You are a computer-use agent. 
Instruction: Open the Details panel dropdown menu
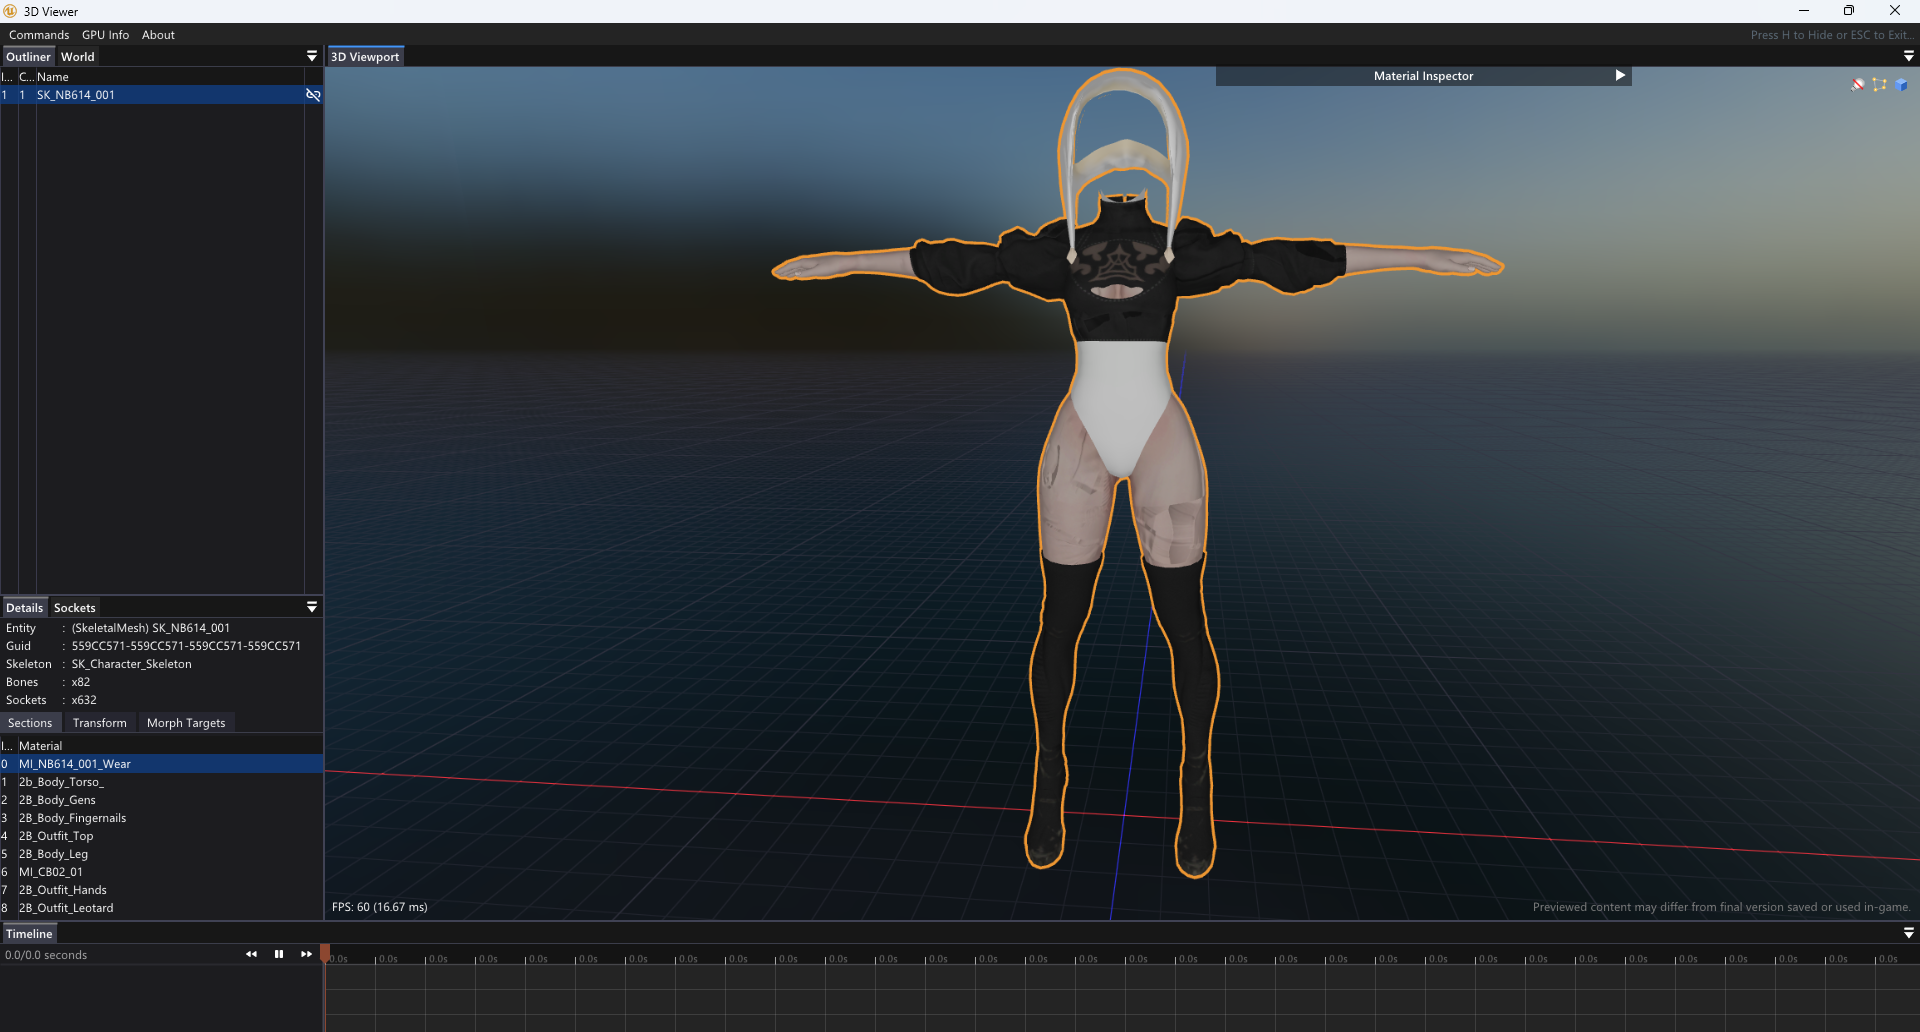coord(312,607)
